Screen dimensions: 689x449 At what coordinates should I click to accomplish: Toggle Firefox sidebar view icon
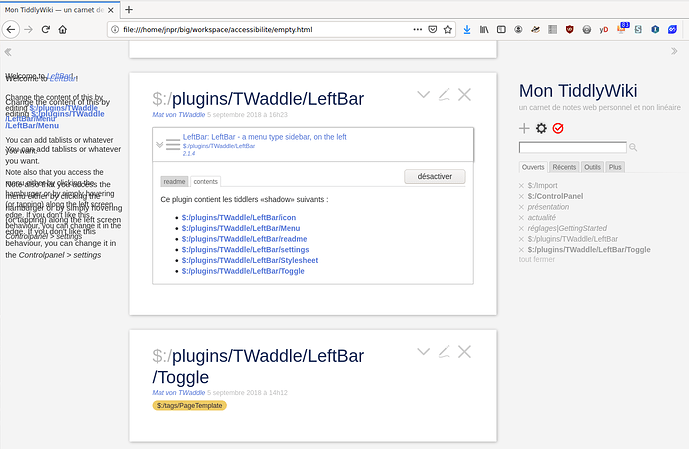coord(501,29)
